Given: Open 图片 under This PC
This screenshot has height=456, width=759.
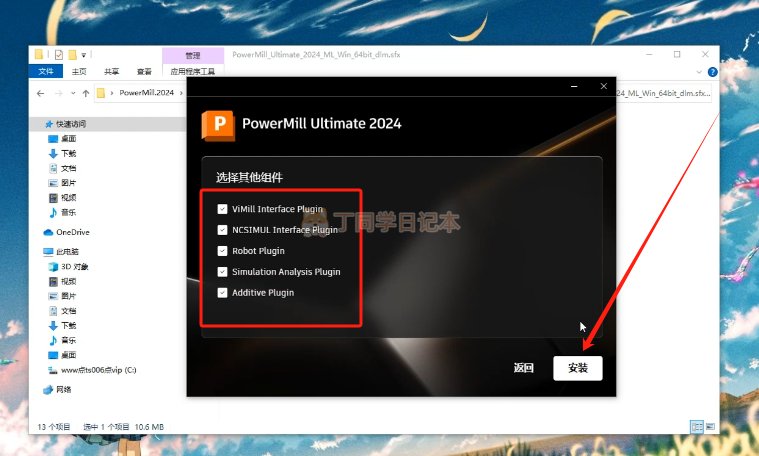Looking at the screenshot, I should 68,296.
